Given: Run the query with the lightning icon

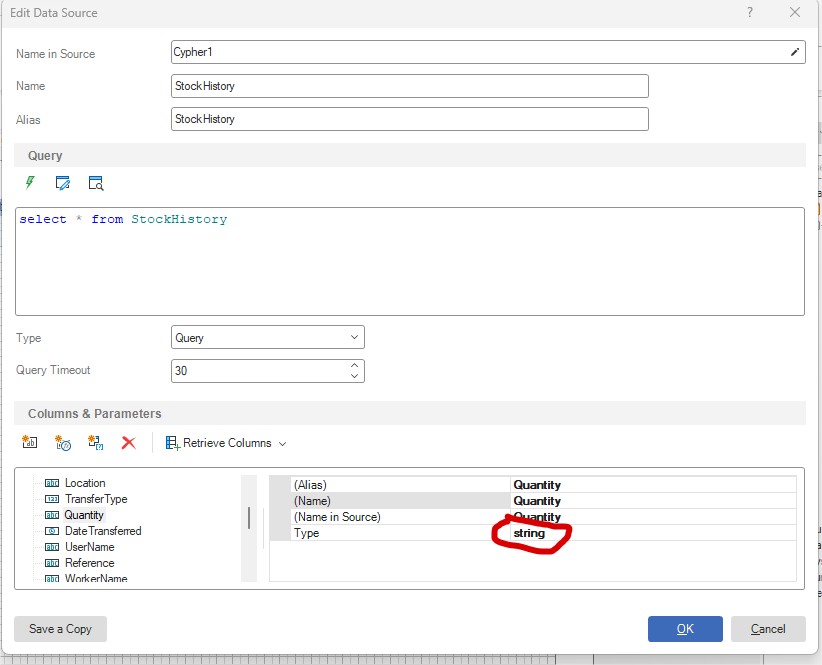Looking at the screenshot, I should (31, 183).
